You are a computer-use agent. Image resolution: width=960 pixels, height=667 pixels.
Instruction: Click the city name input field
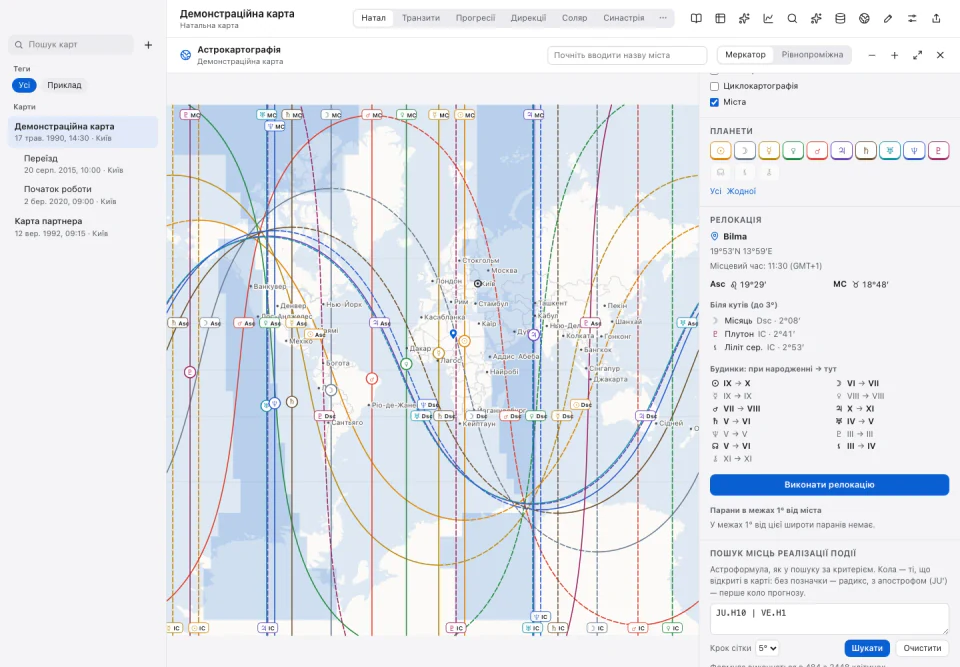click(x=627, y=55)
